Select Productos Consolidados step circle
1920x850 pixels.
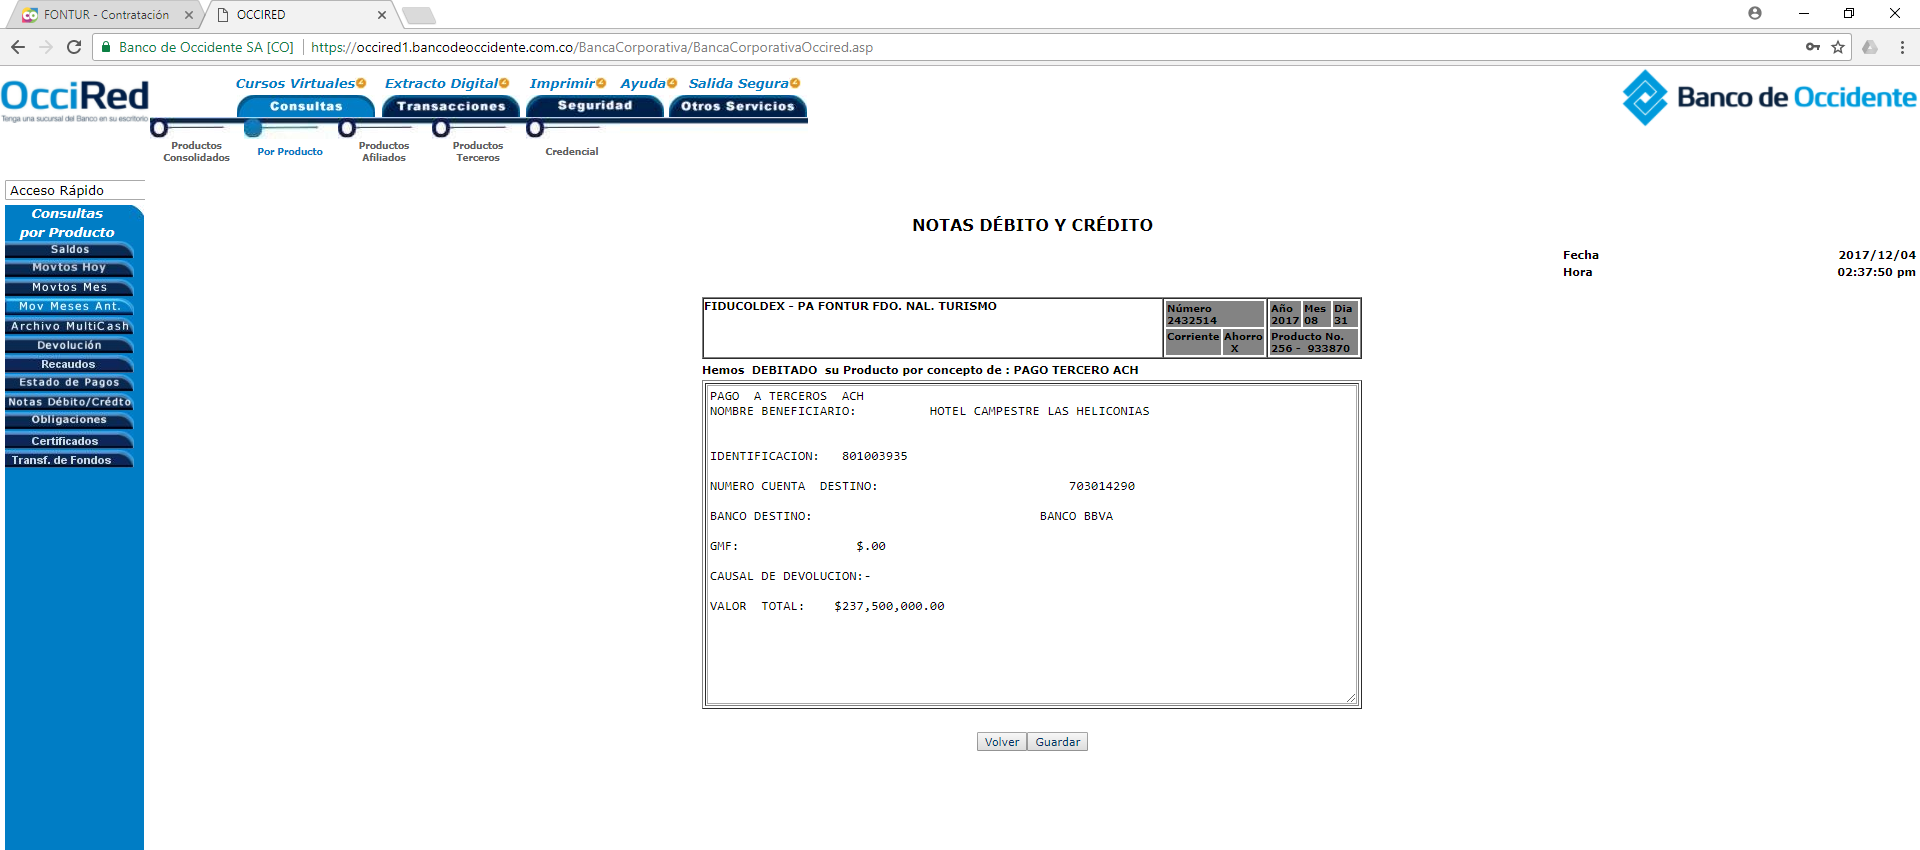[159, 128]
